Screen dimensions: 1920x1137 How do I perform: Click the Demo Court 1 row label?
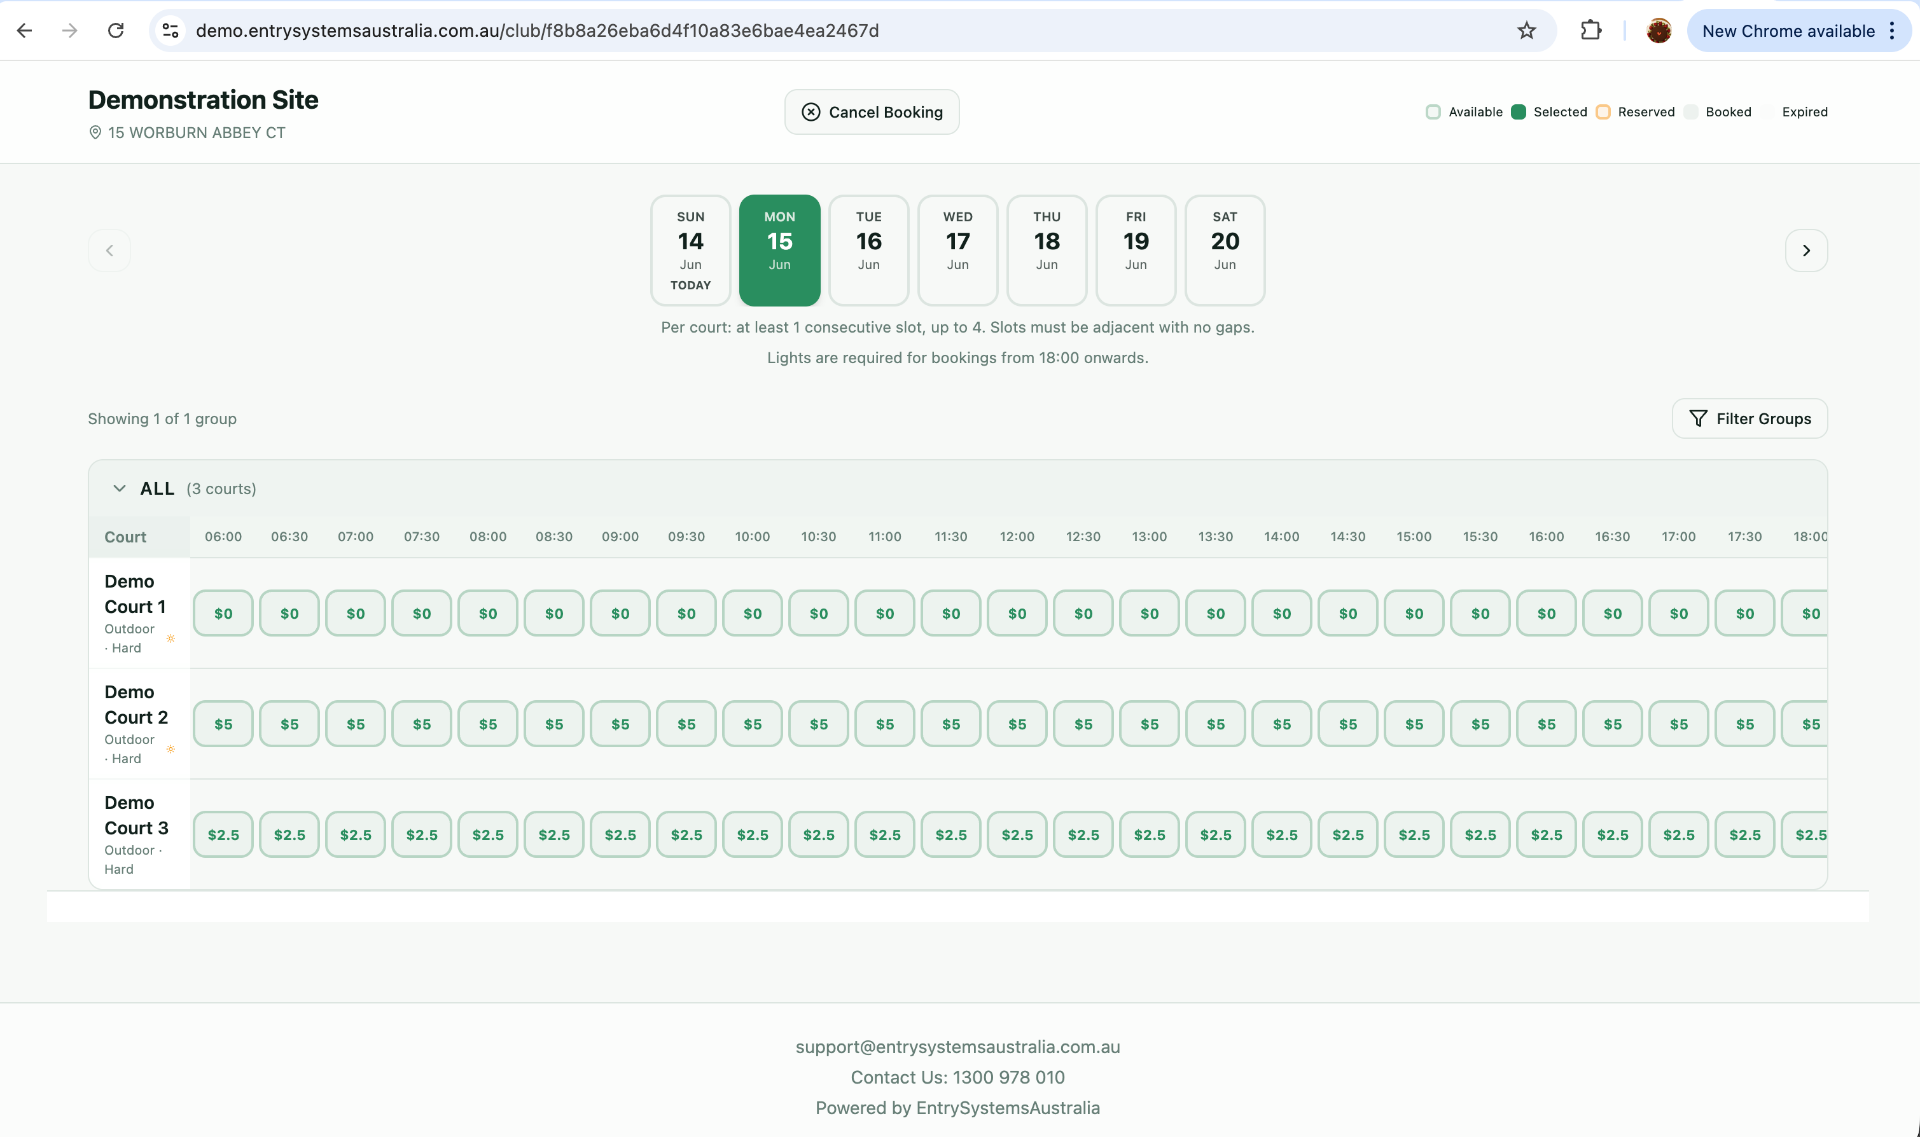point(135,594)
